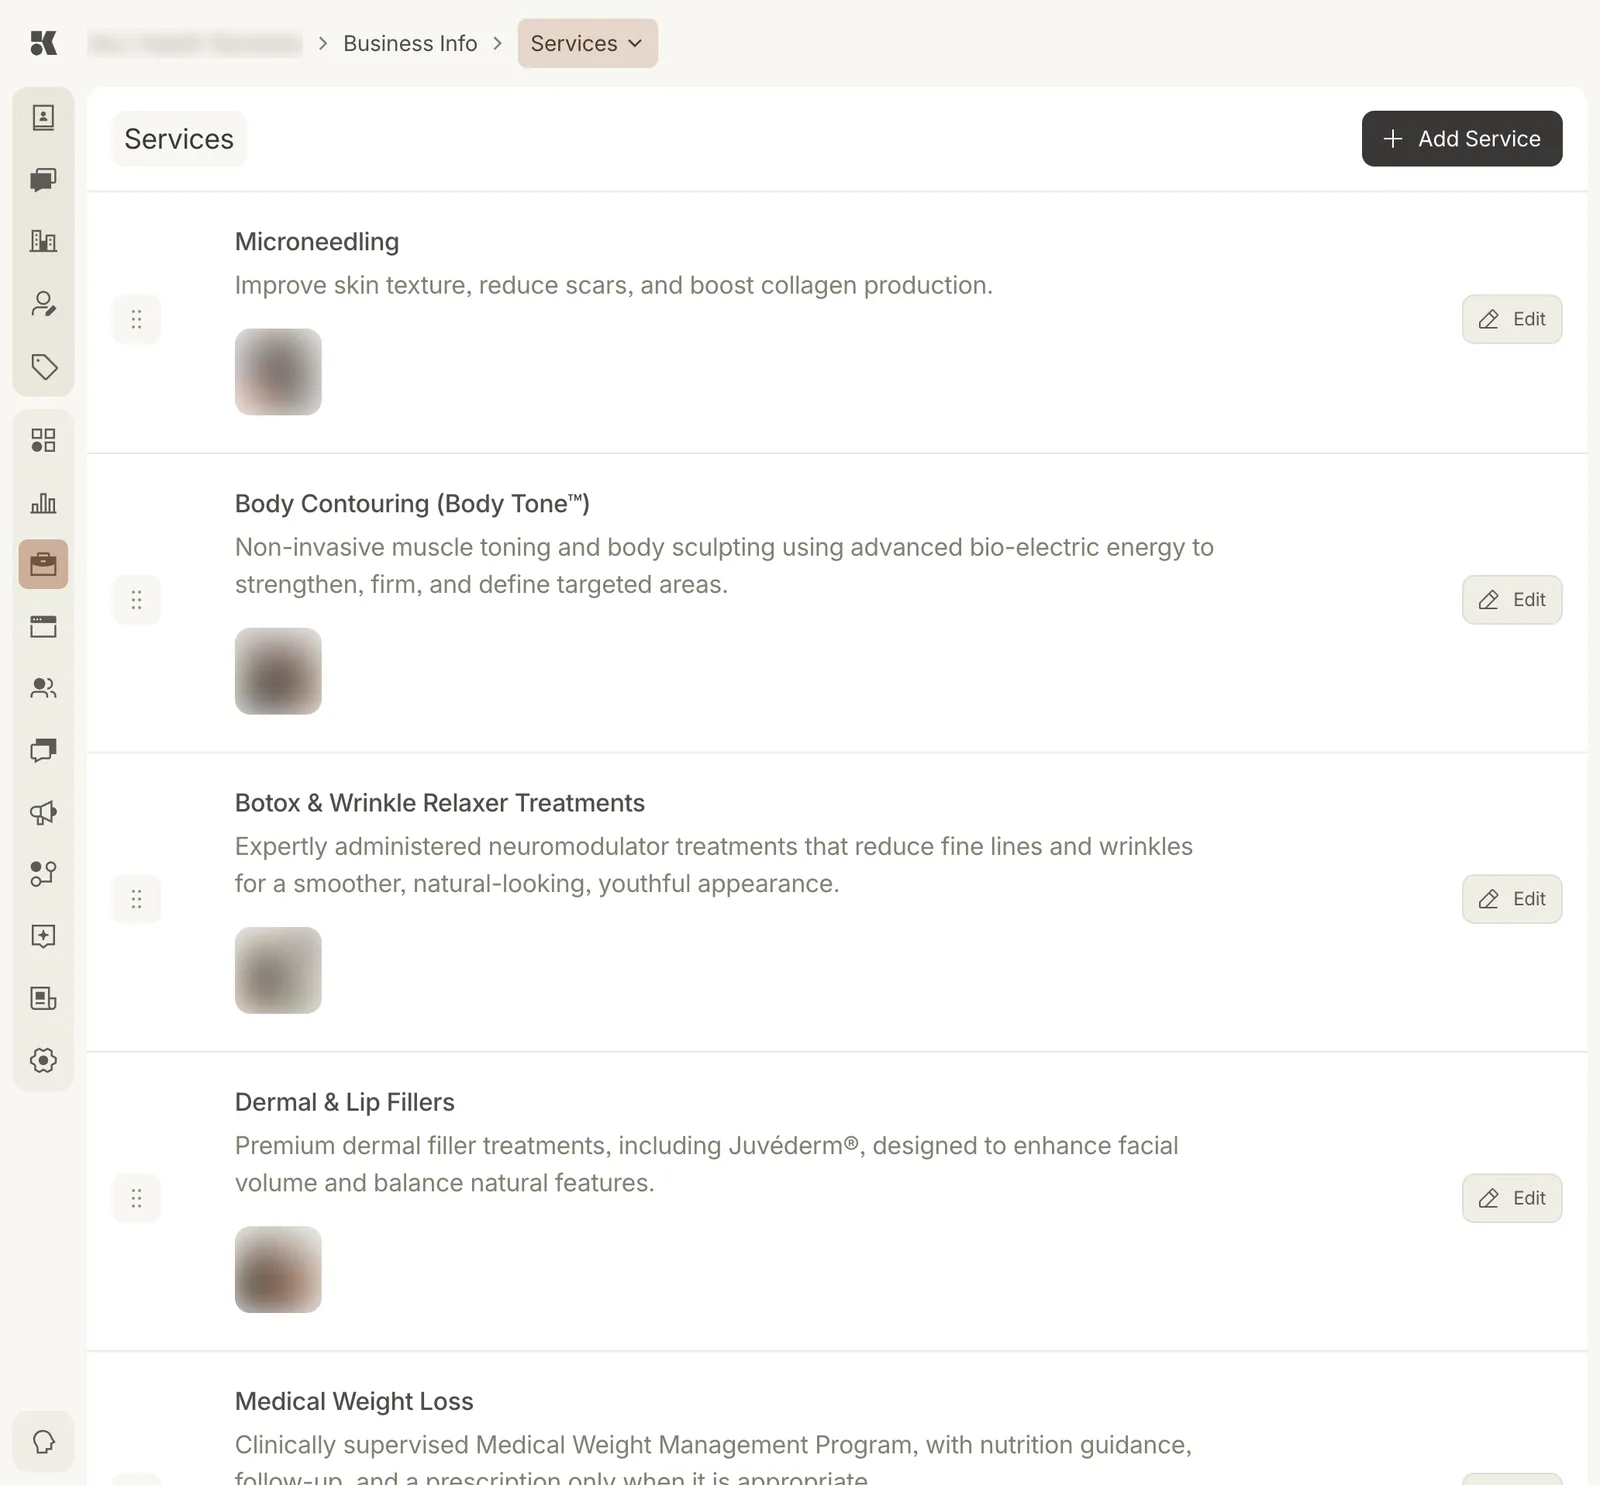Click the Body Contouring (Body Tone™) title

coord(412,504)
